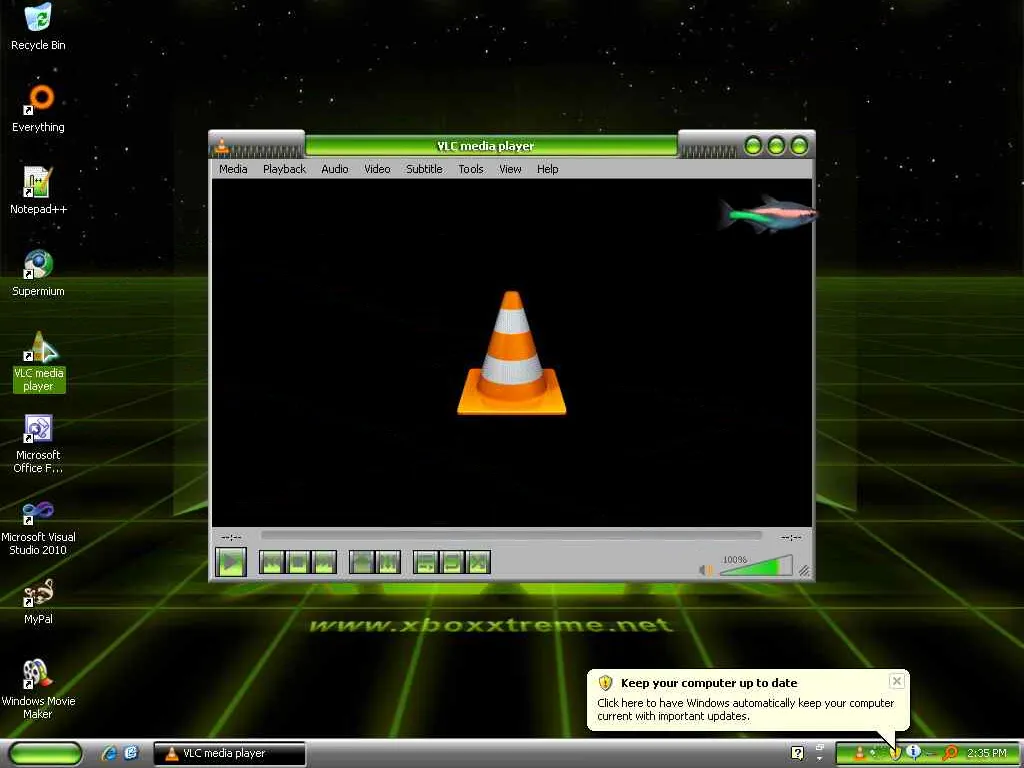Click the VLC title bar text
Image resolution: width=1024 pixels, height=768 pixels.
pyautogui.click(x=485, y=146)
